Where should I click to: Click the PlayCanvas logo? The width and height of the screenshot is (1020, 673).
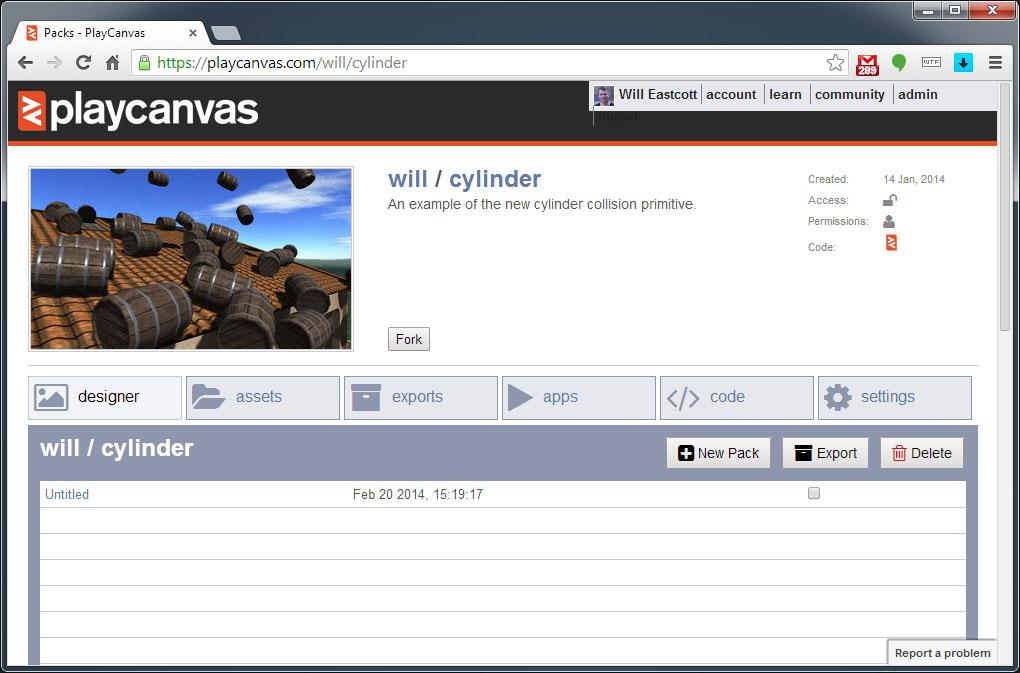click(x=138, y=111)
